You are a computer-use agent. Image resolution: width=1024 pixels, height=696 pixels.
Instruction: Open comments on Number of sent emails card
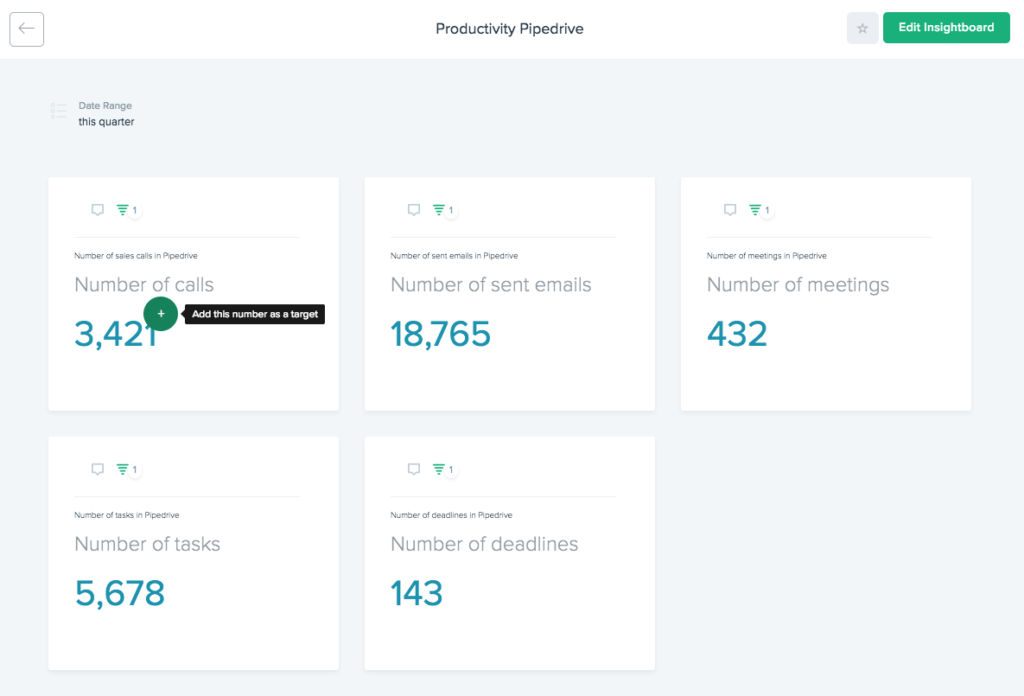click(413, 210)
